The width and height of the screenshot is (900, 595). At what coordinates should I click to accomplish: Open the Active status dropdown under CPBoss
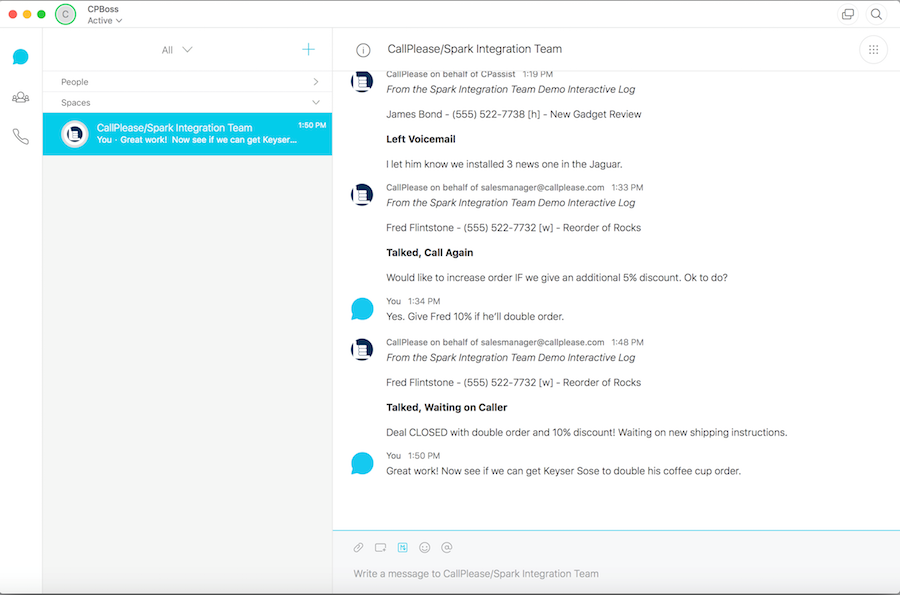104,20
